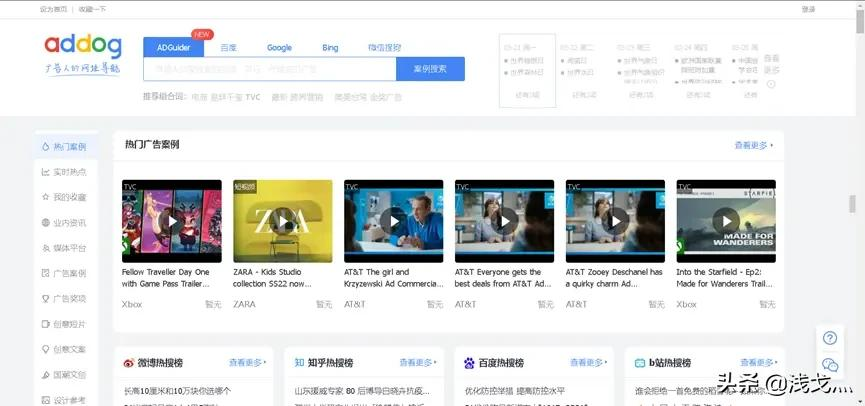This screenshot has width=865, height=406.
Task: Open the 媒体平台 sidebar icon
Action: point(45,248)
